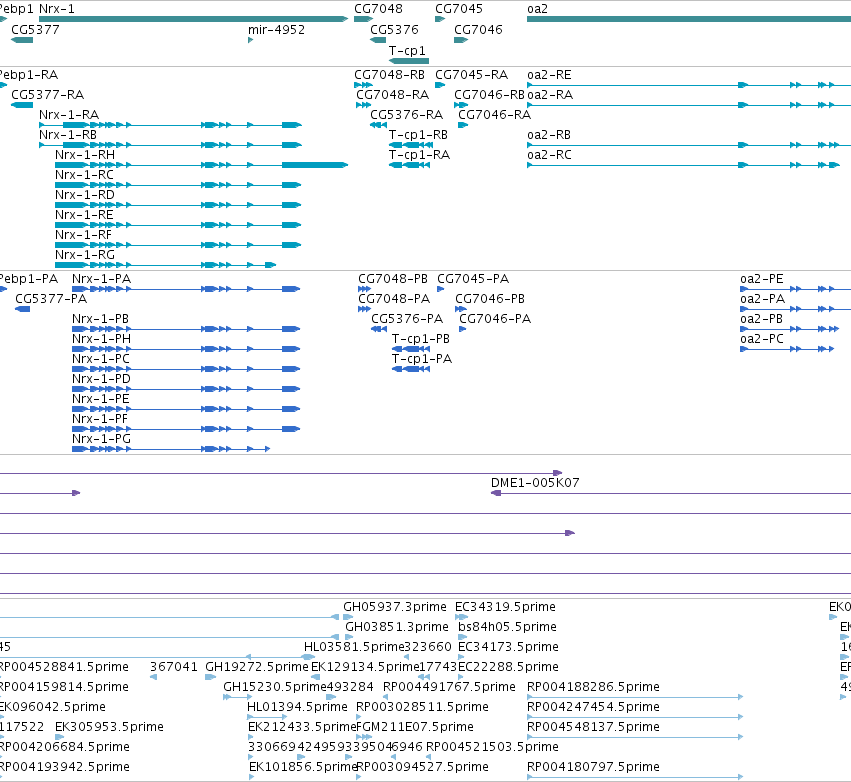Click the Nrx-1-RA transcript label
Image resolution: width=851 pixels, height=782 pixels.
(x=69, y=115)
